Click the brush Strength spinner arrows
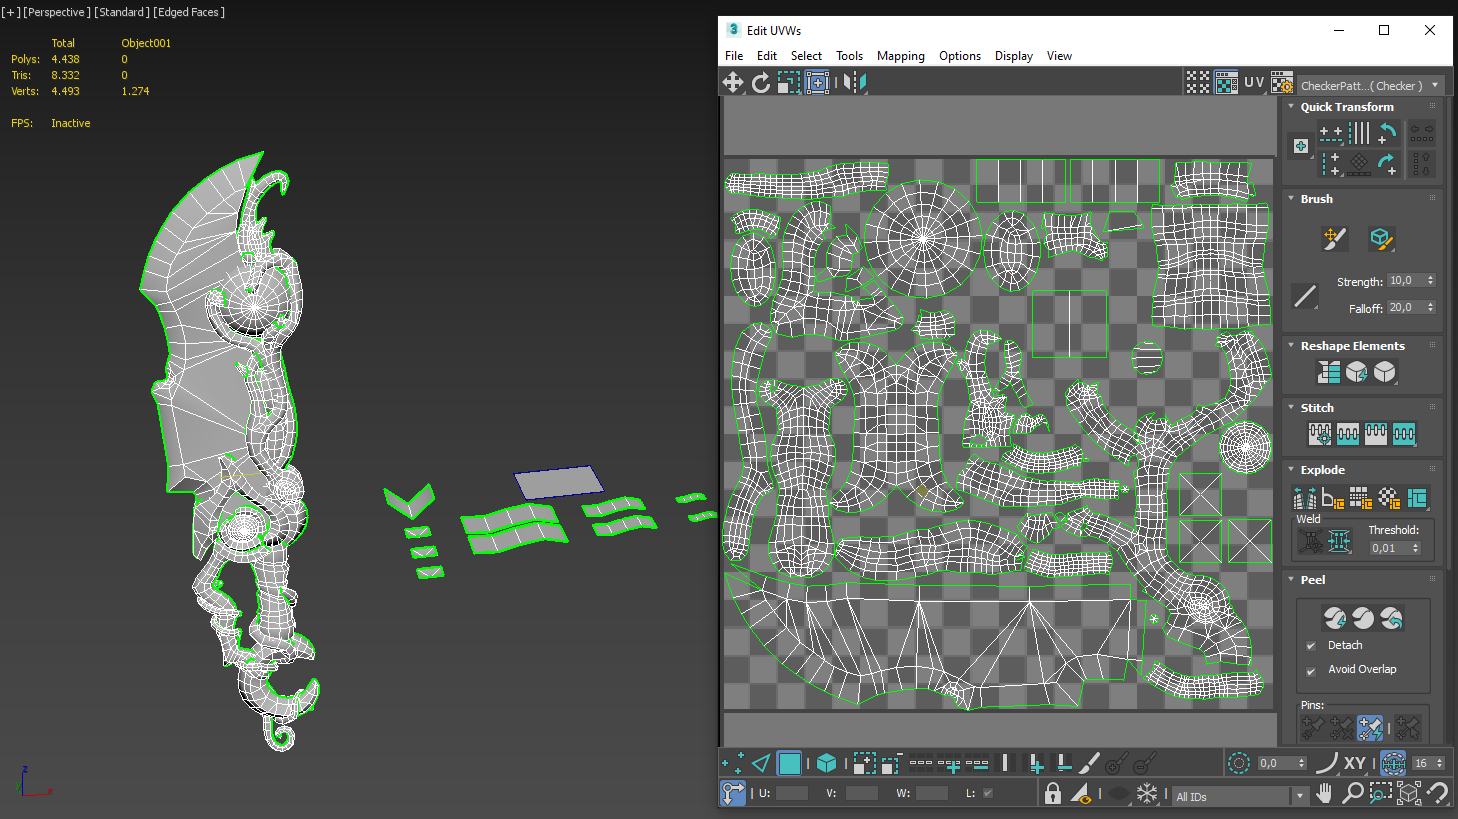The width and height of the screenshot is (1458, 819). pyautogui.click(x=1431, y=281)
